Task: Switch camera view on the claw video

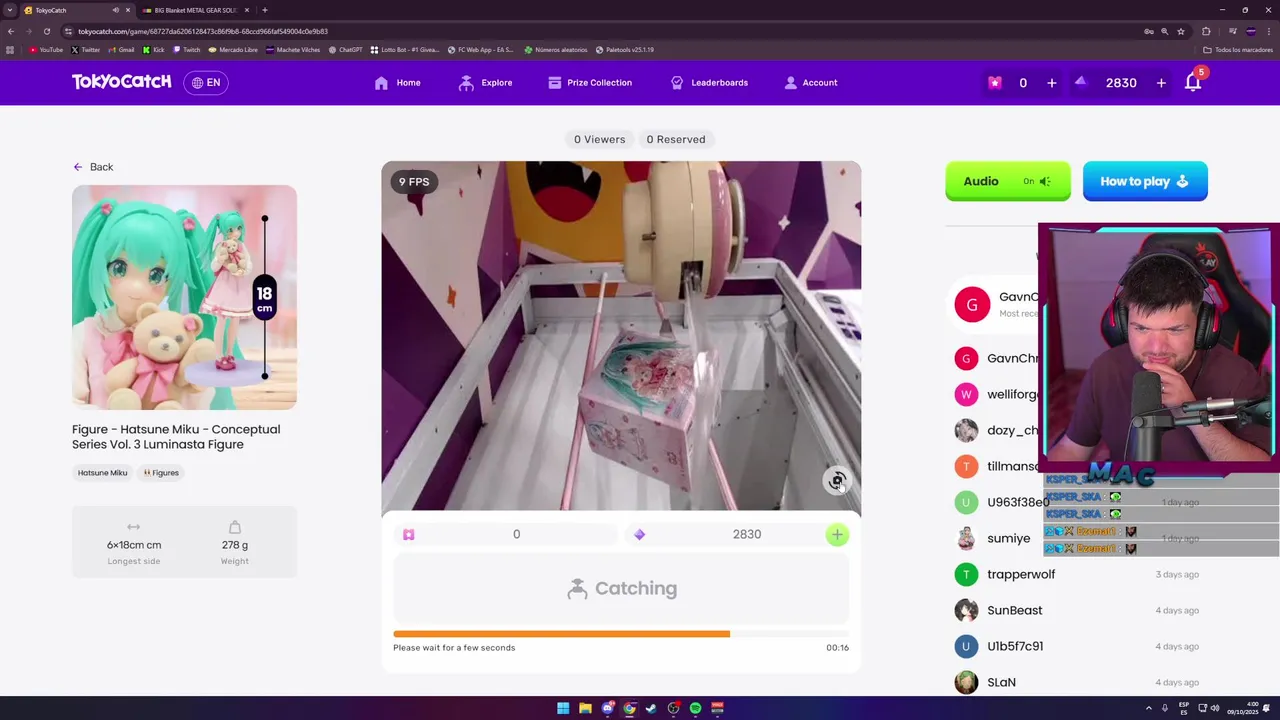Action: coord(837,481)
